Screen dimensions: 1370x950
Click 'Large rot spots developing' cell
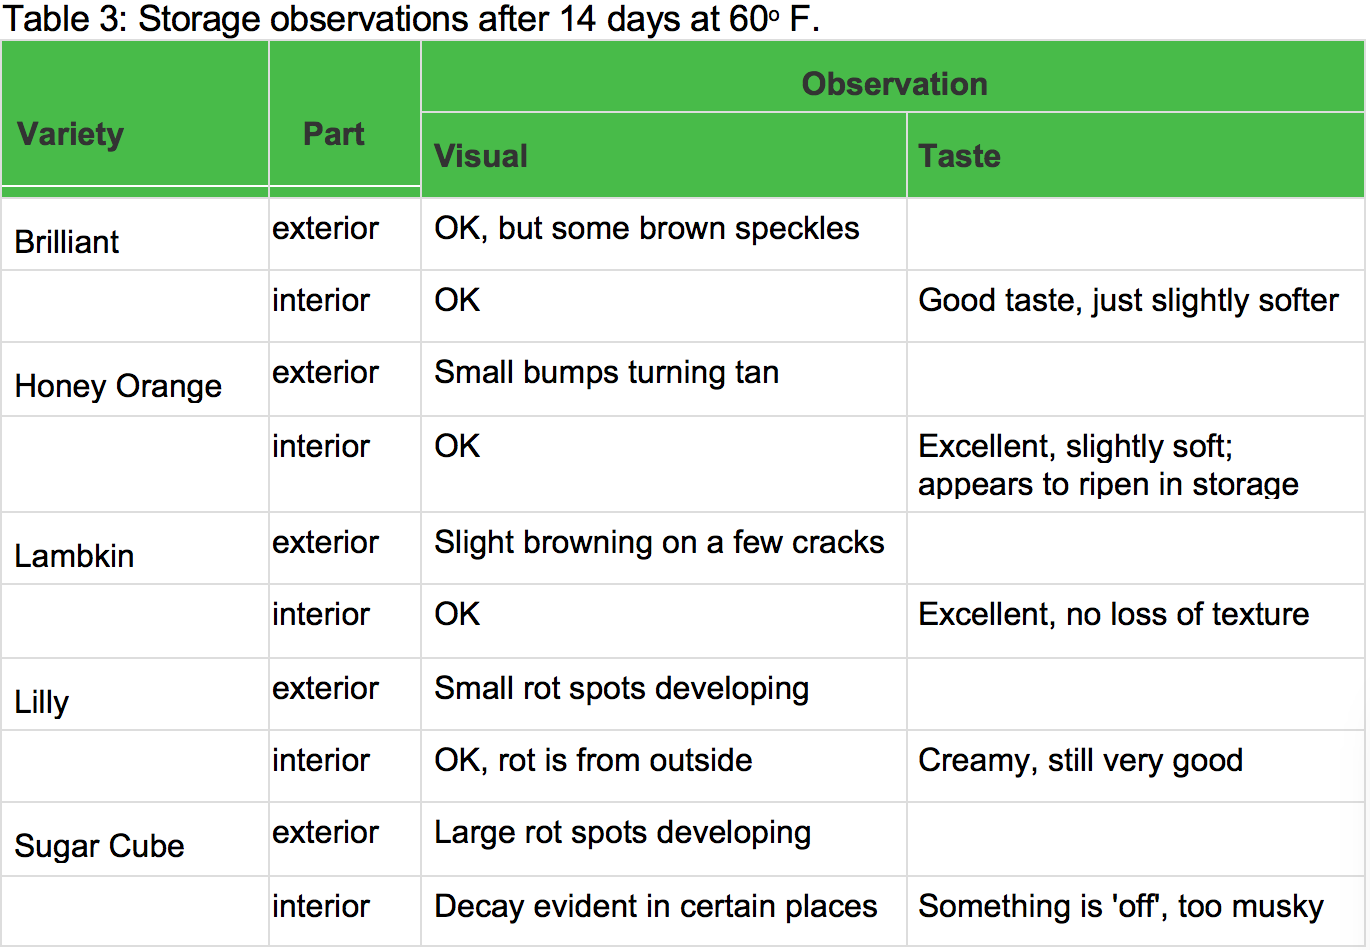622,833
